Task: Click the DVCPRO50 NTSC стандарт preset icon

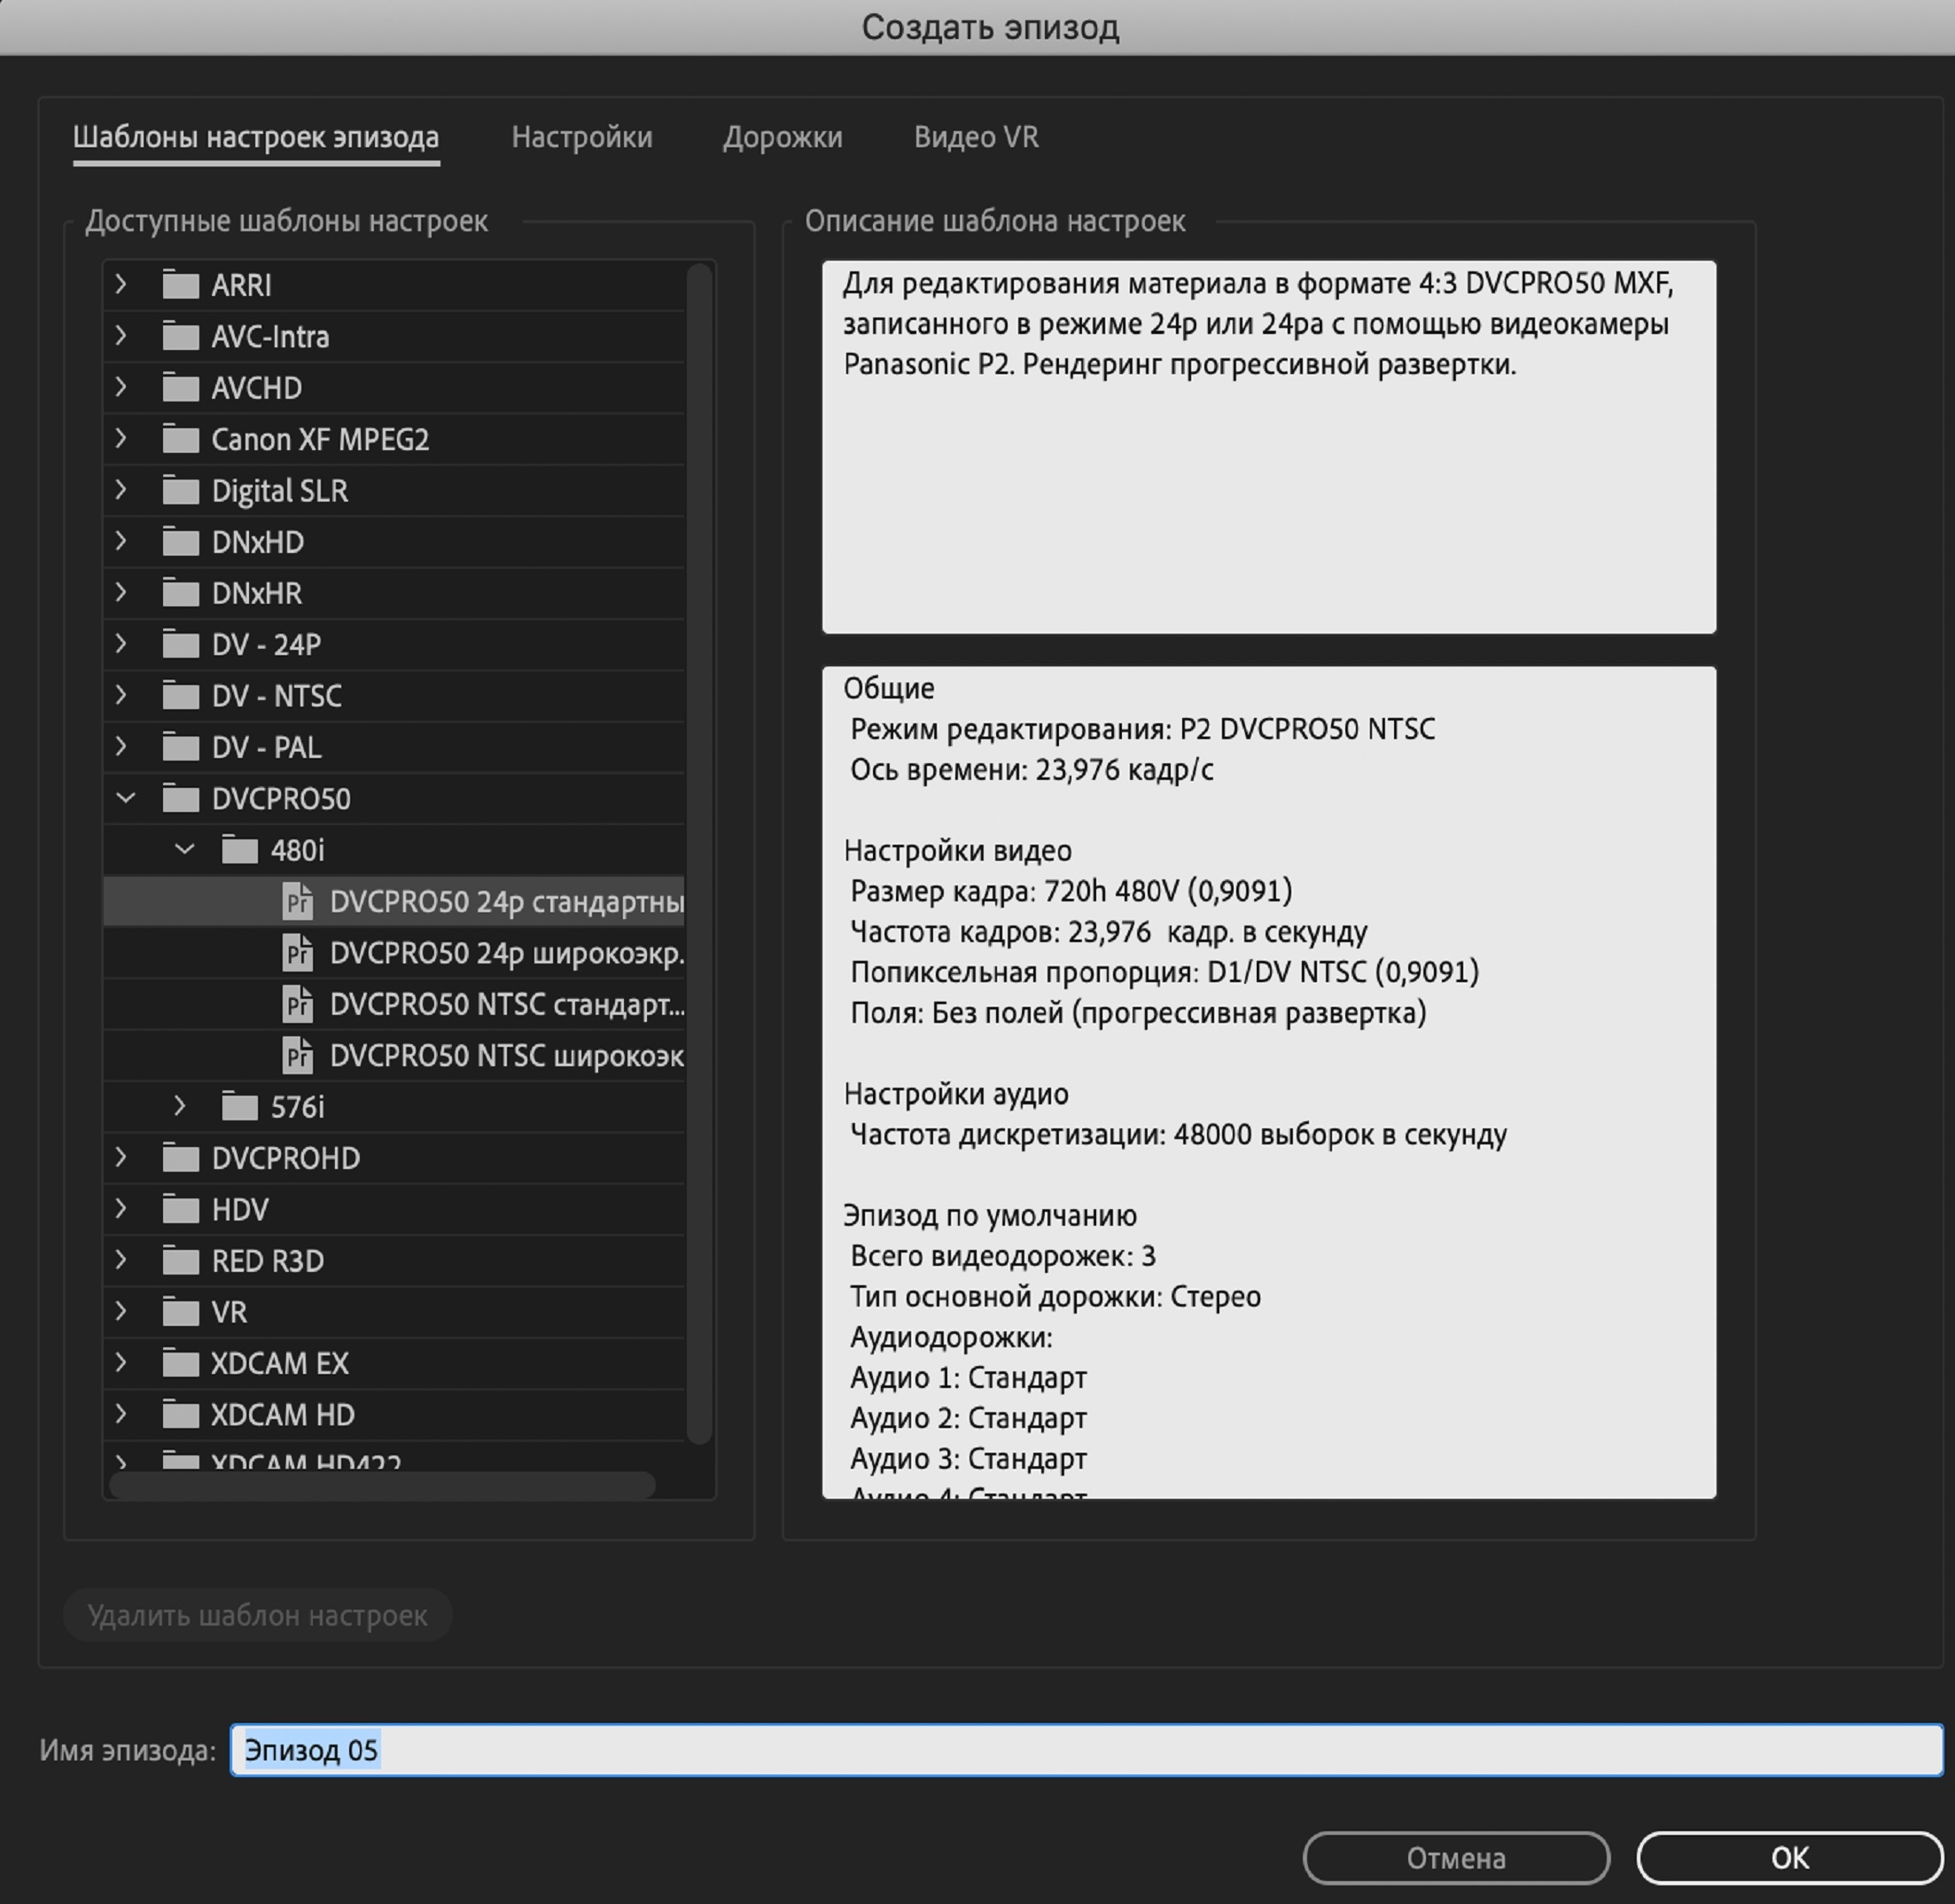Action: (297, 1004)
